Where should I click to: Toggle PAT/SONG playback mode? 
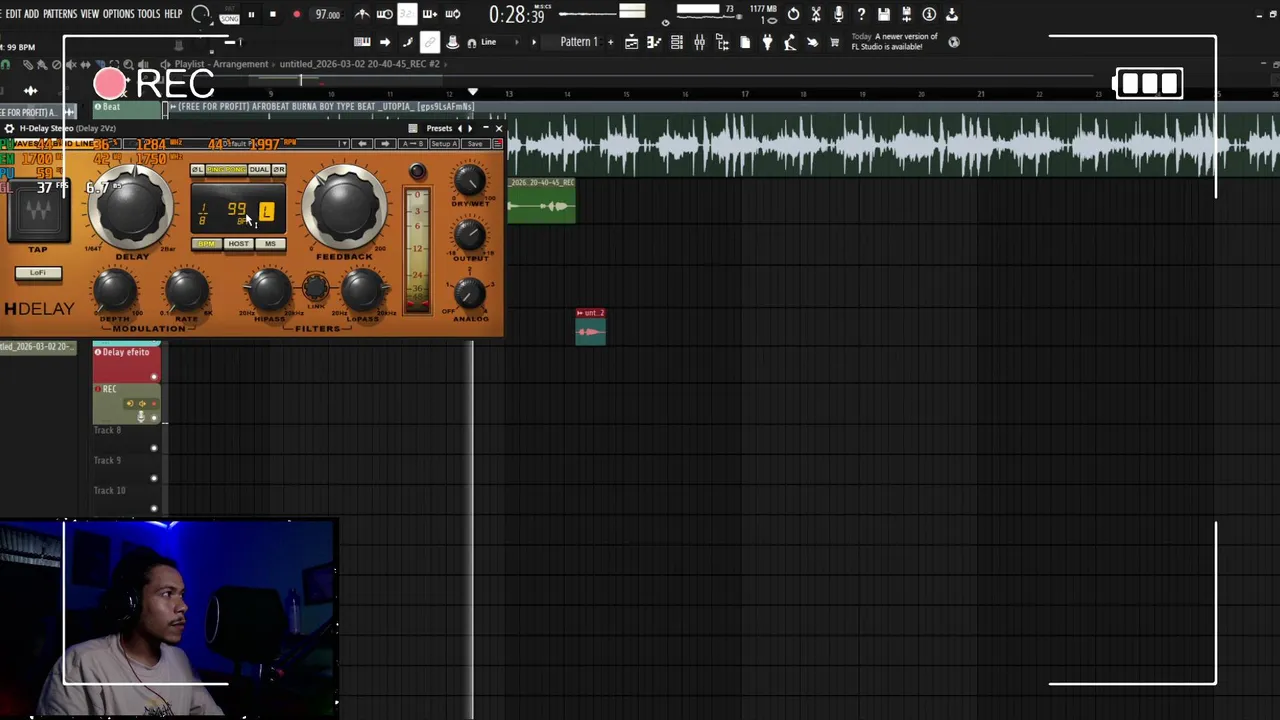pyautogui.click(x=229, y=15)
